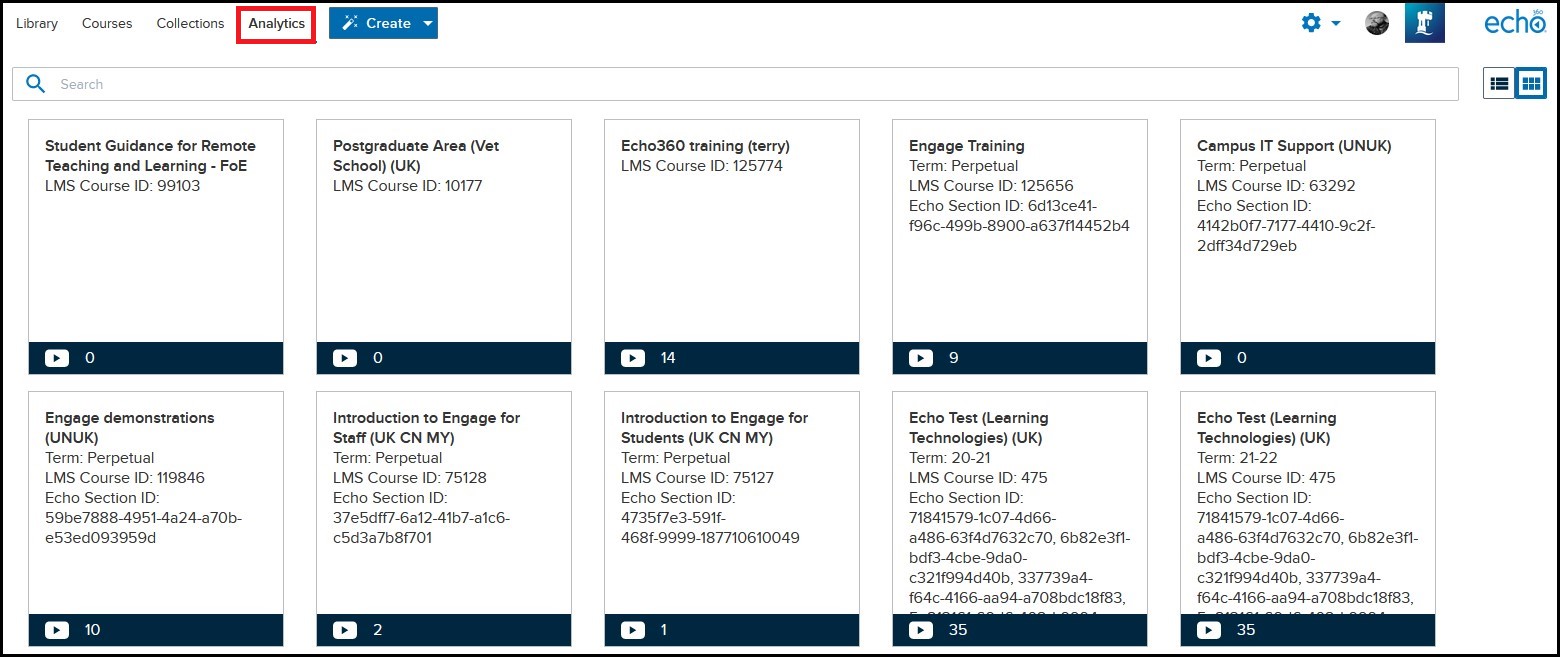Click the 'Term: 20-21' line
Screen dimensions: 1560x657
[950, 458]
